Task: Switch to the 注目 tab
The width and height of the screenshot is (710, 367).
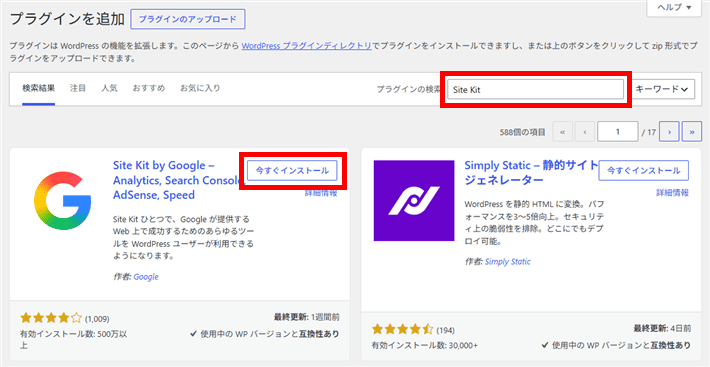Action: [x=78, y=88]
